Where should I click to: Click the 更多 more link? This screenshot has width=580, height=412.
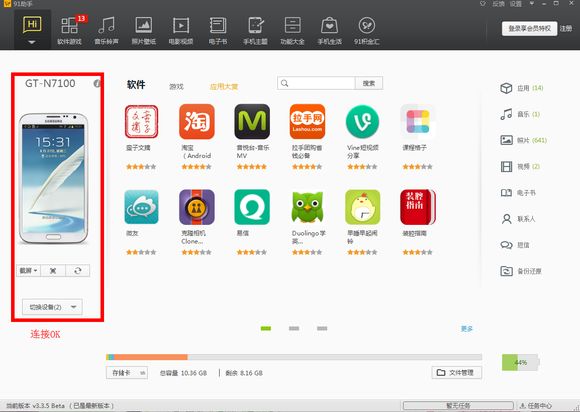(x=467, y=329)
